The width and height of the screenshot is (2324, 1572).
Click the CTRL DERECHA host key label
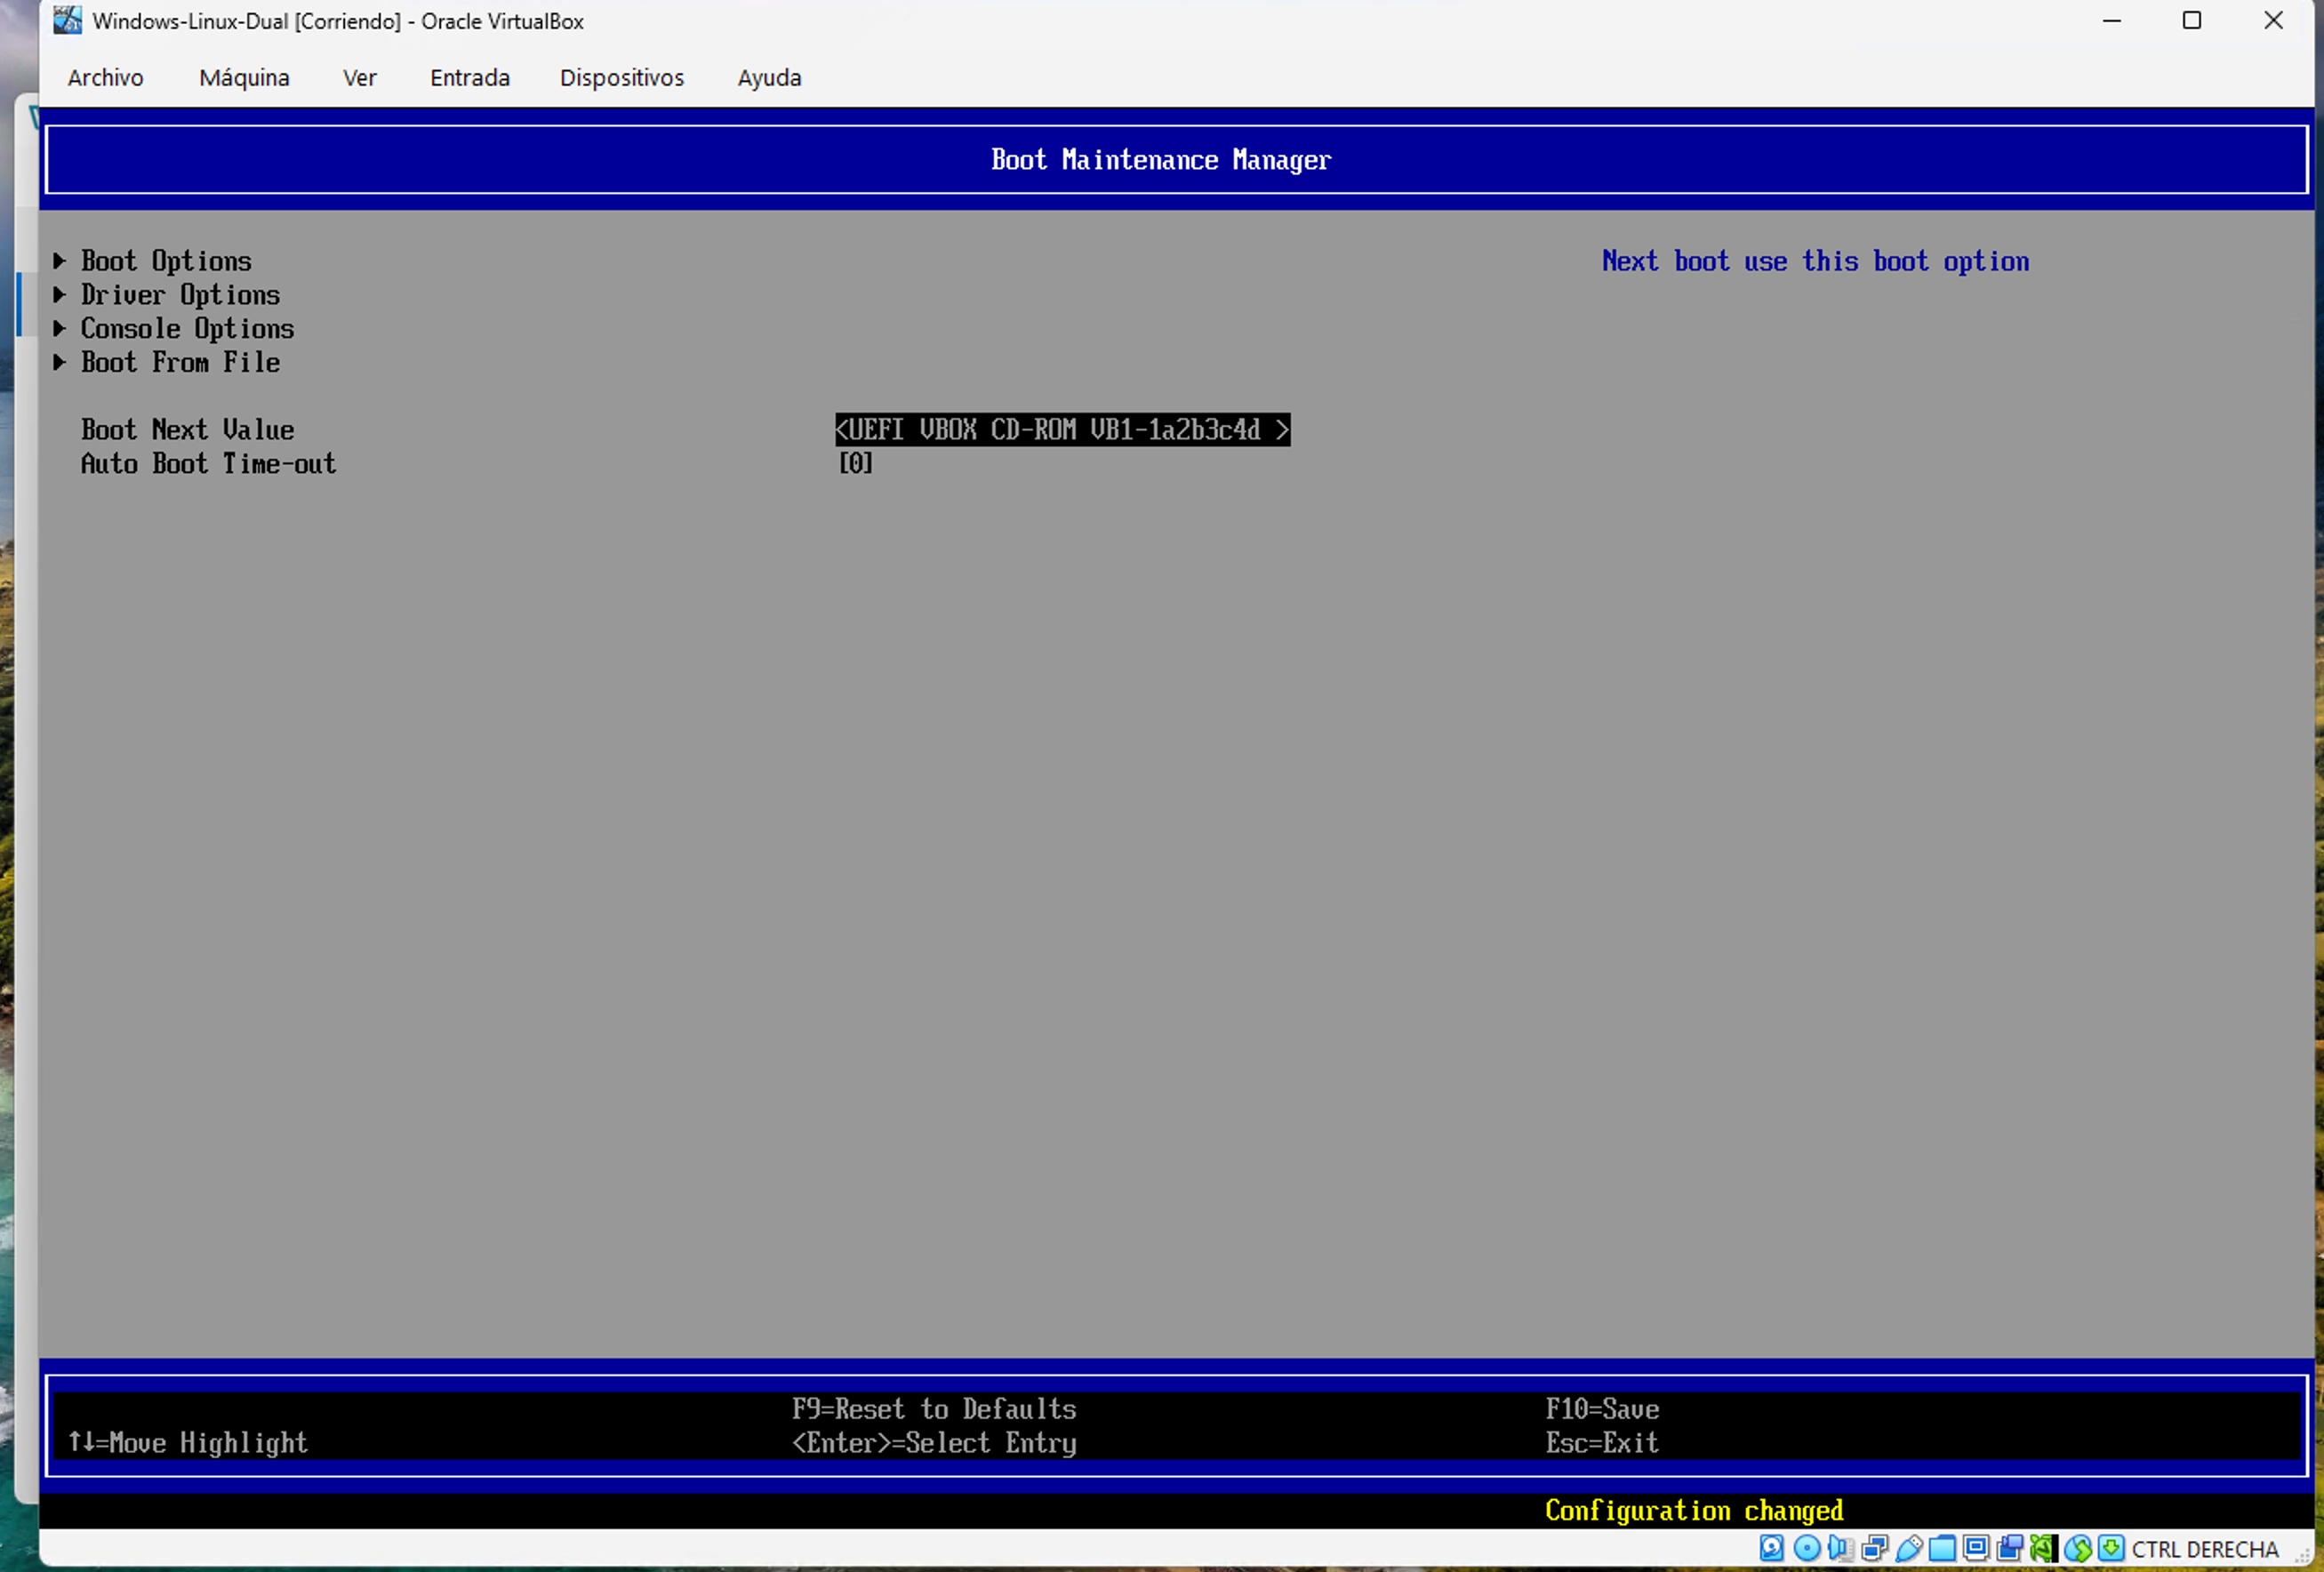tap(2204, 1549)
